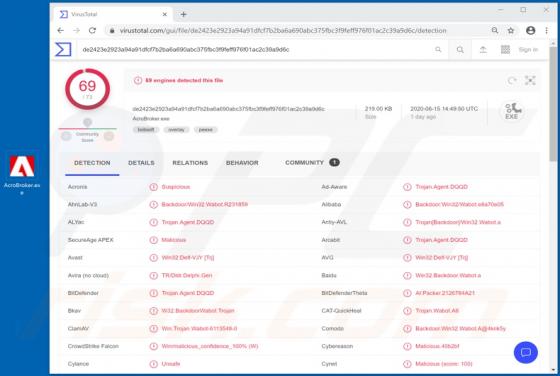560x376 pixels.
Task: Open the Chrome profile icon
Action: click(531, 31)
